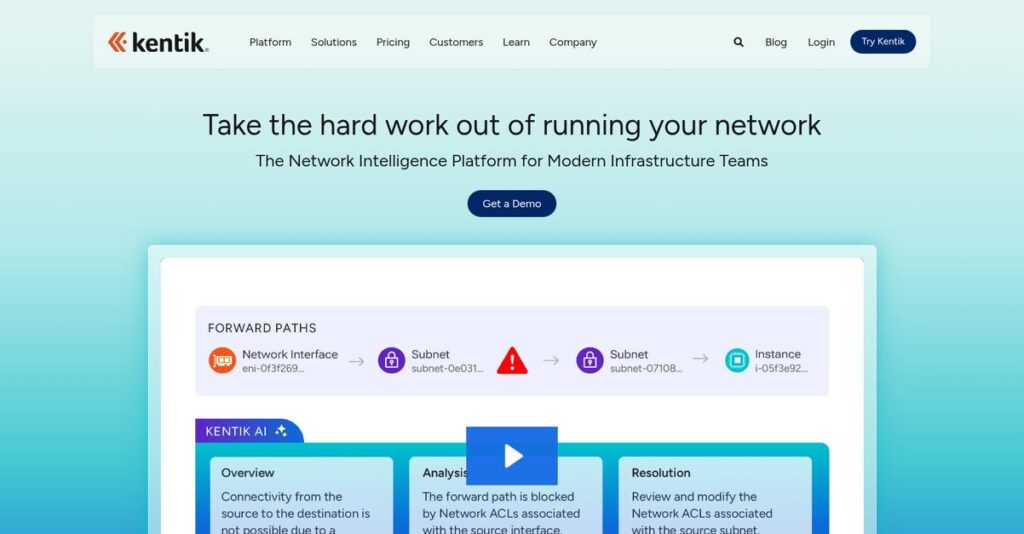Click the Kentik AI sparkle icon

click(281, 431)
